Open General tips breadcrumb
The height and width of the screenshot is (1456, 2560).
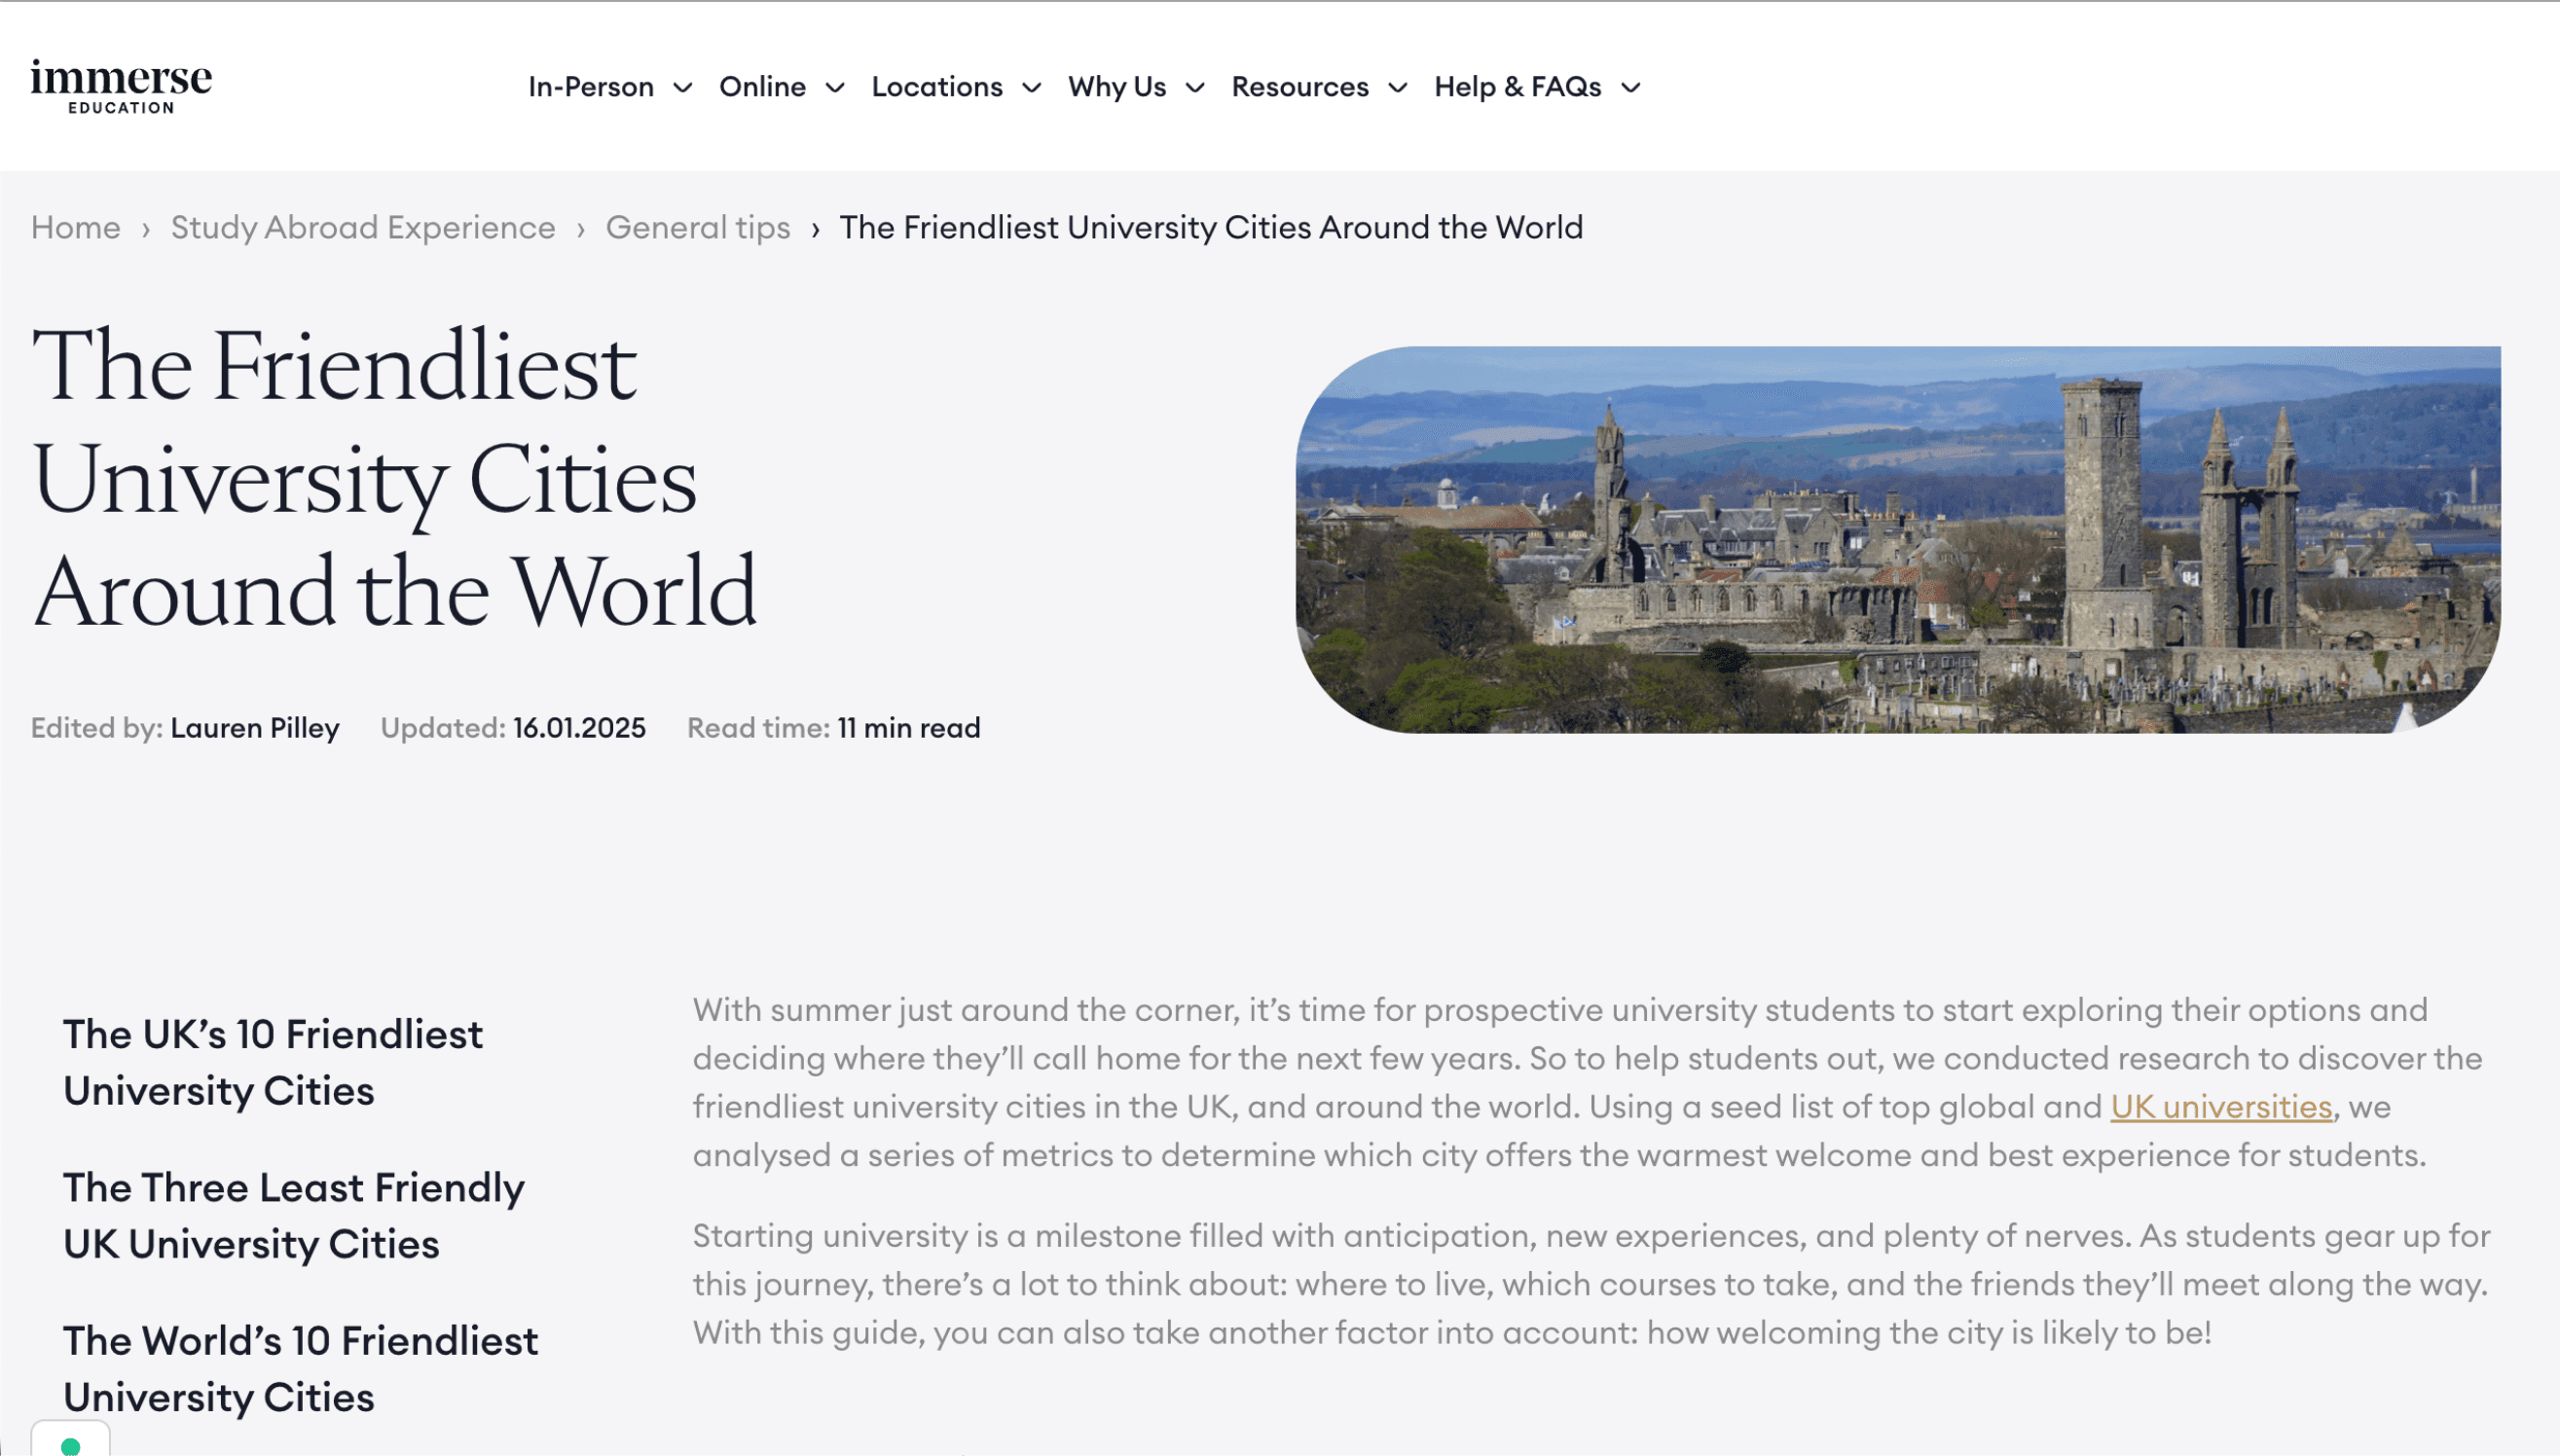coord(698,228)
